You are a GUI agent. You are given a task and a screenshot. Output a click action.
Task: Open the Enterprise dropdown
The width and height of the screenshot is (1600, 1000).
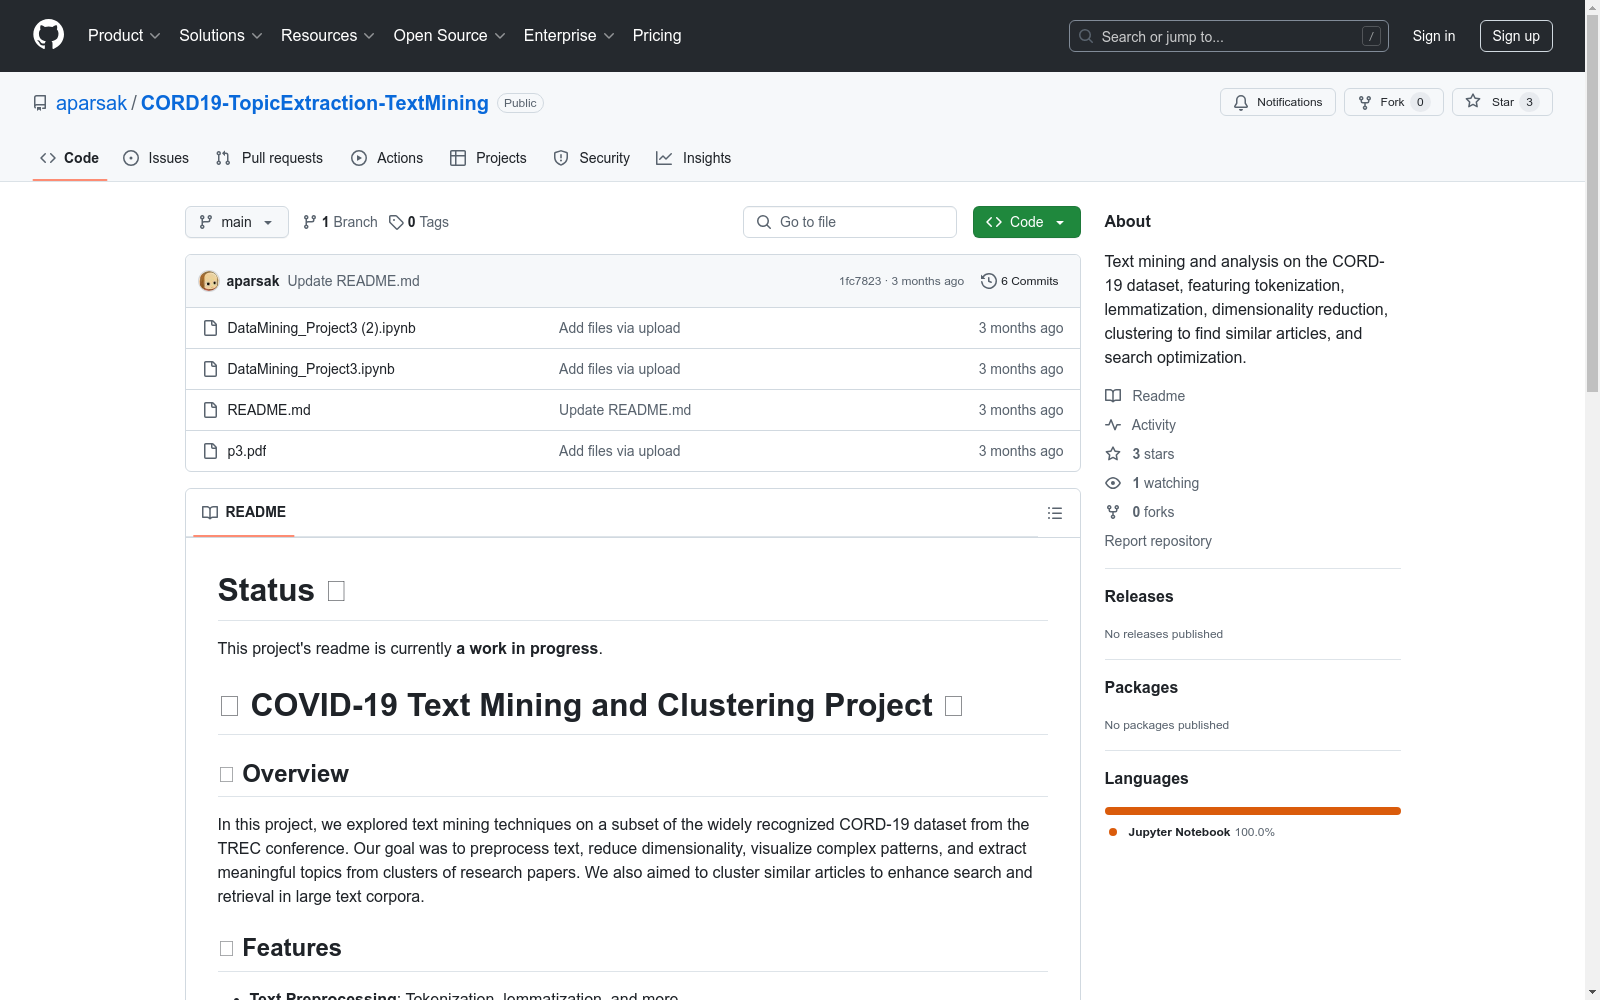[569, 35]
